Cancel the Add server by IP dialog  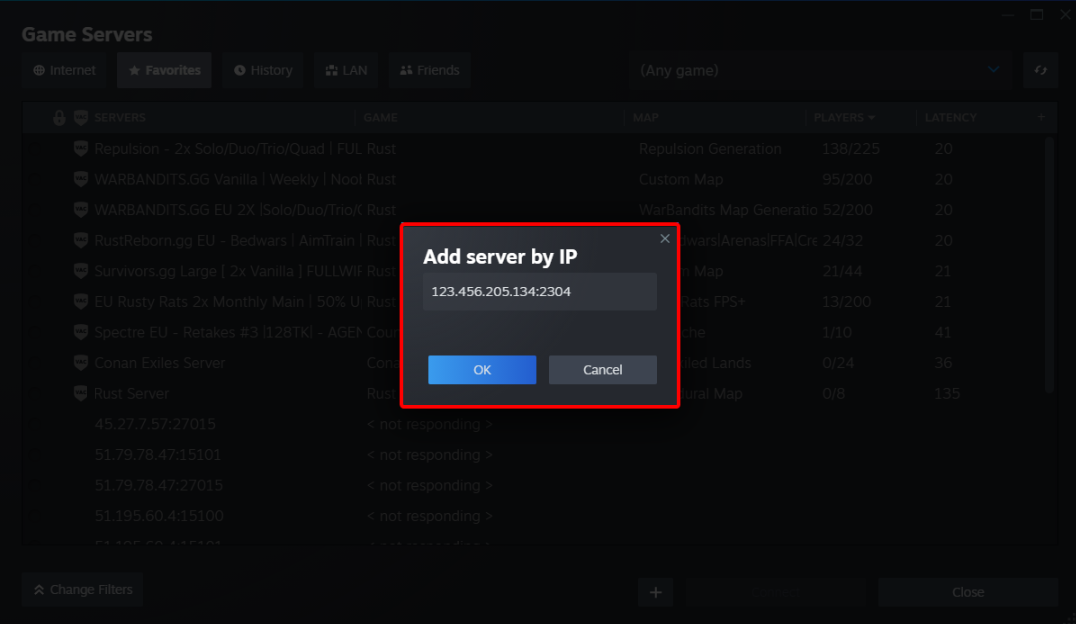pos(602,370)
